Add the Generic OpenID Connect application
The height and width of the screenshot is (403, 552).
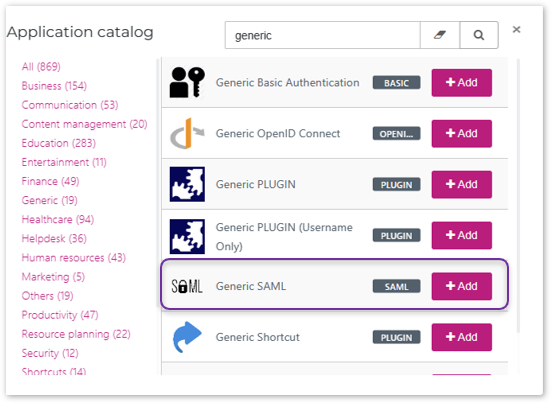(x=462, y=133)
